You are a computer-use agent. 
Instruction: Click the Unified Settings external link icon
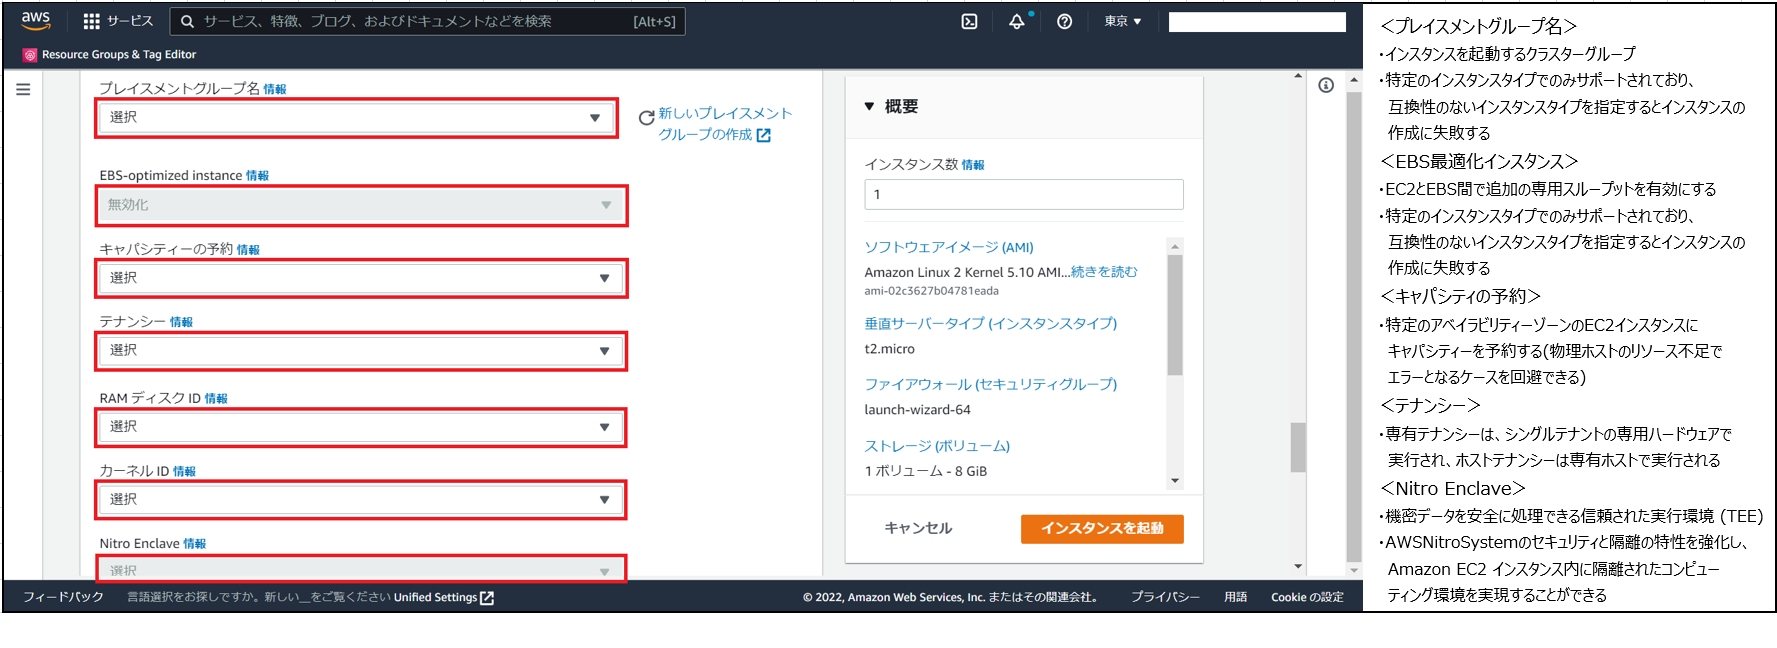click(487, 598)
